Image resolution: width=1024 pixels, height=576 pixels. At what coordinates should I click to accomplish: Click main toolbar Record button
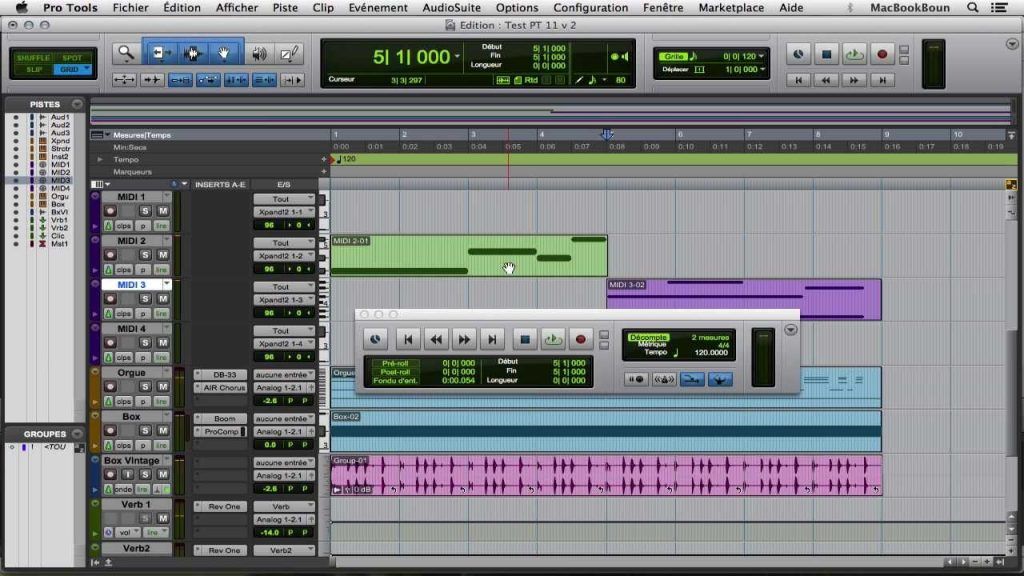tap(882, 55)
